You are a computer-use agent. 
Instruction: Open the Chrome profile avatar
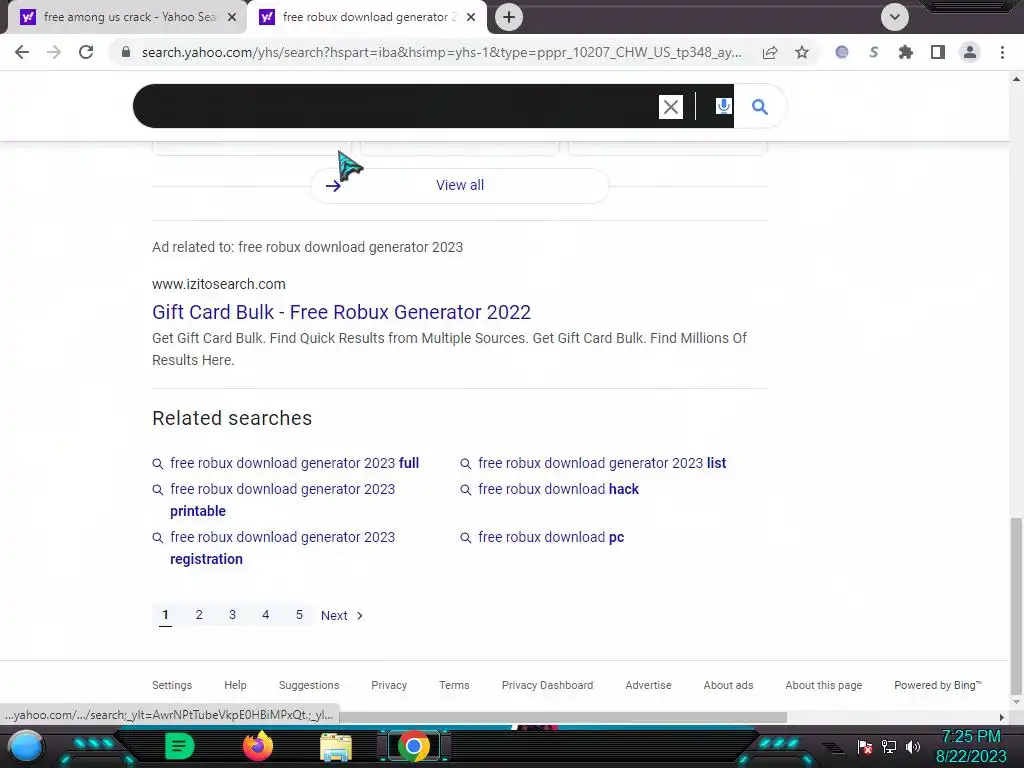click(x=970, y=52)
